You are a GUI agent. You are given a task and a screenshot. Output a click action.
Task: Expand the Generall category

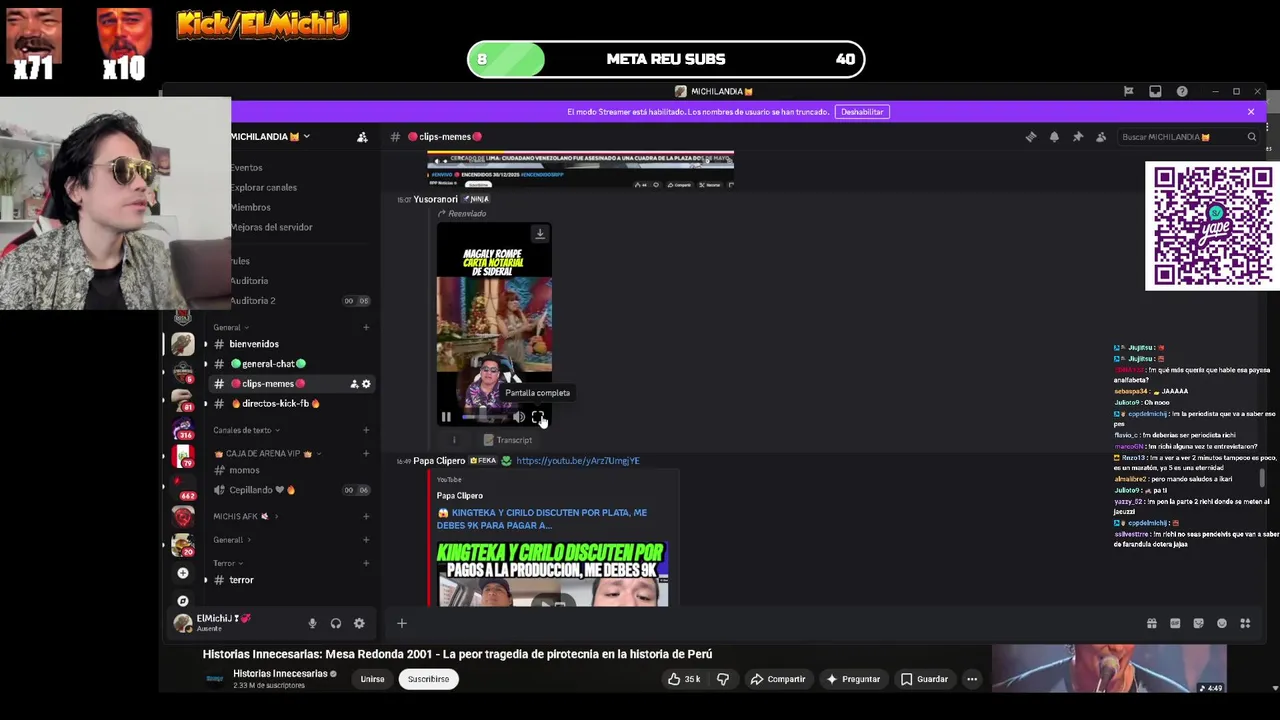232,540
